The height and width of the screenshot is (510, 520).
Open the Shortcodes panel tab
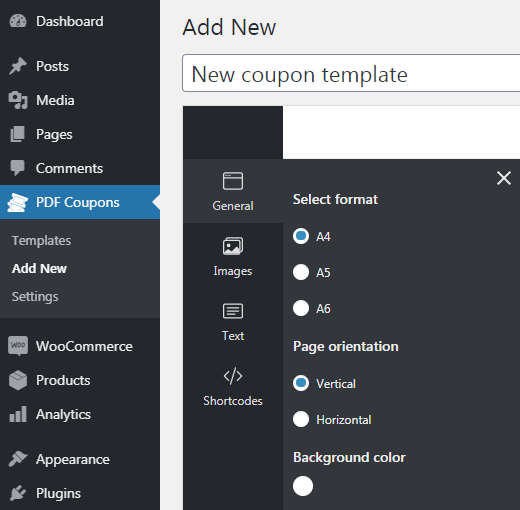coord(233,387)
